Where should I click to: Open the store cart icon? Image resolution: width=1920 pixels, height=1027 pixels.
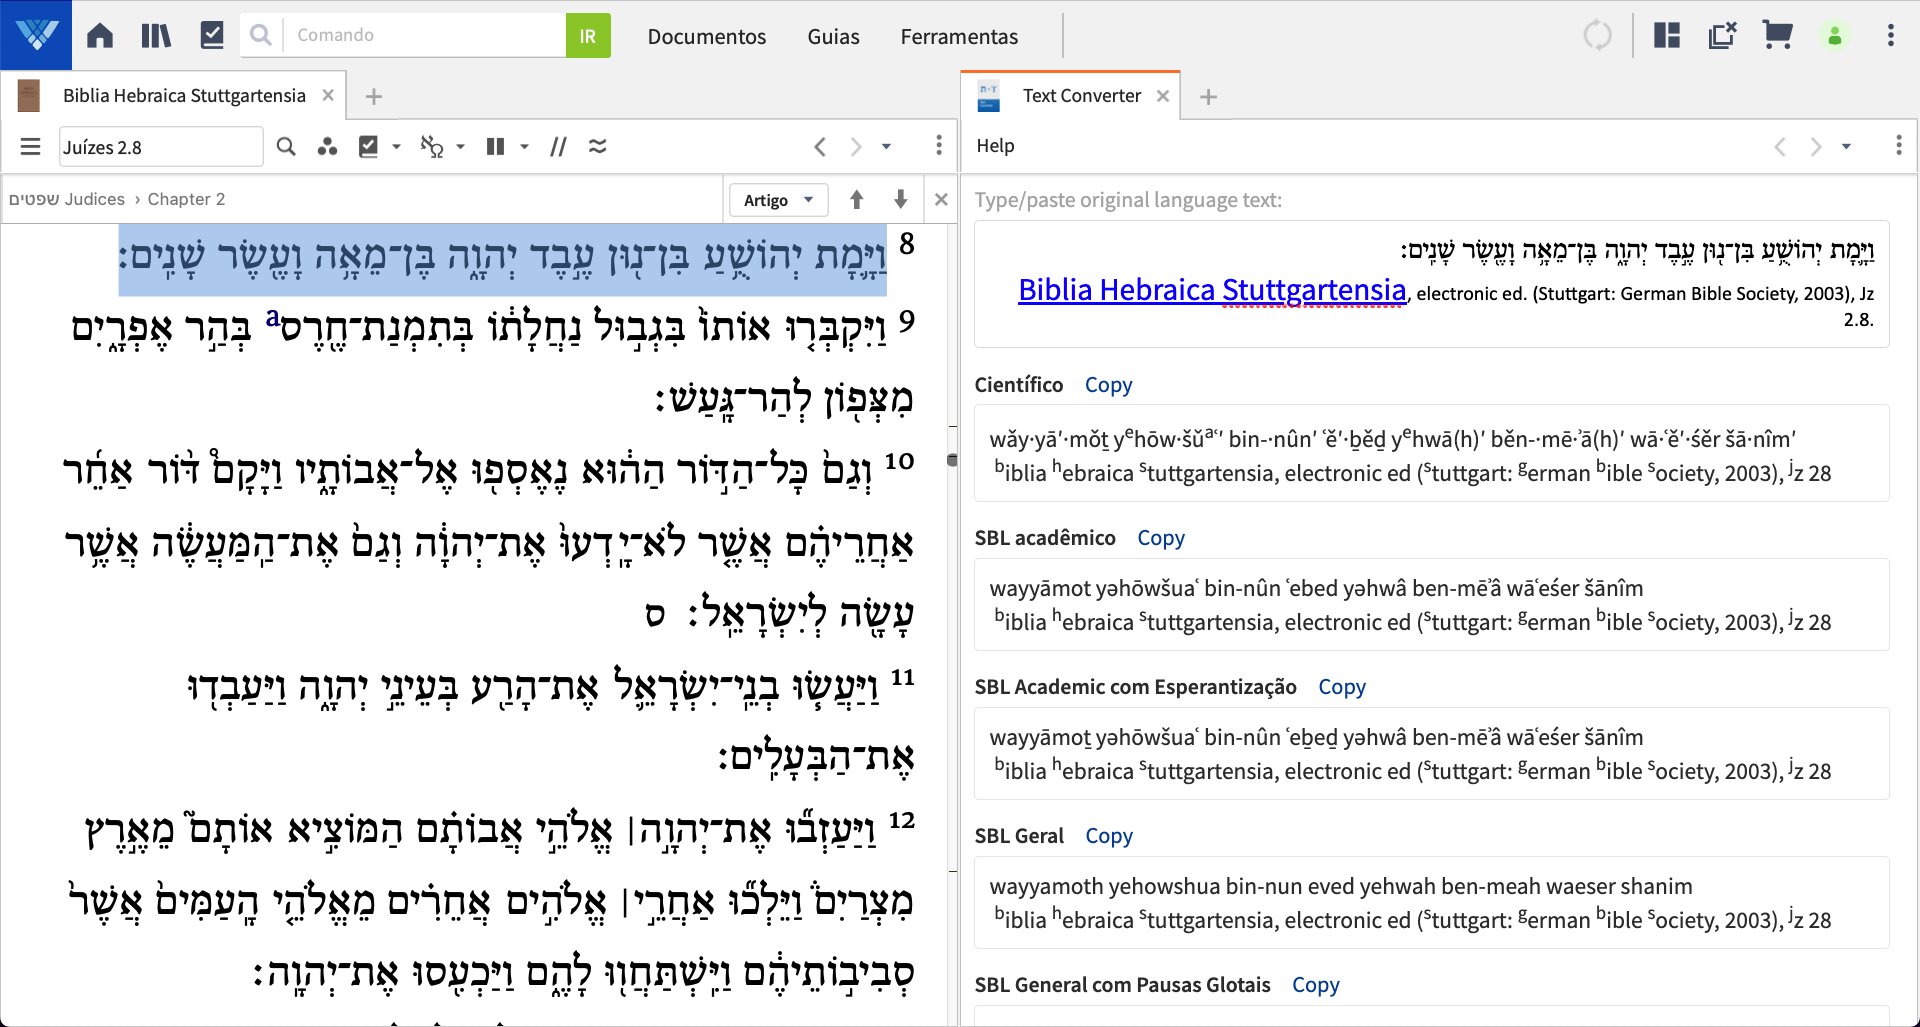coord(1777,36)
